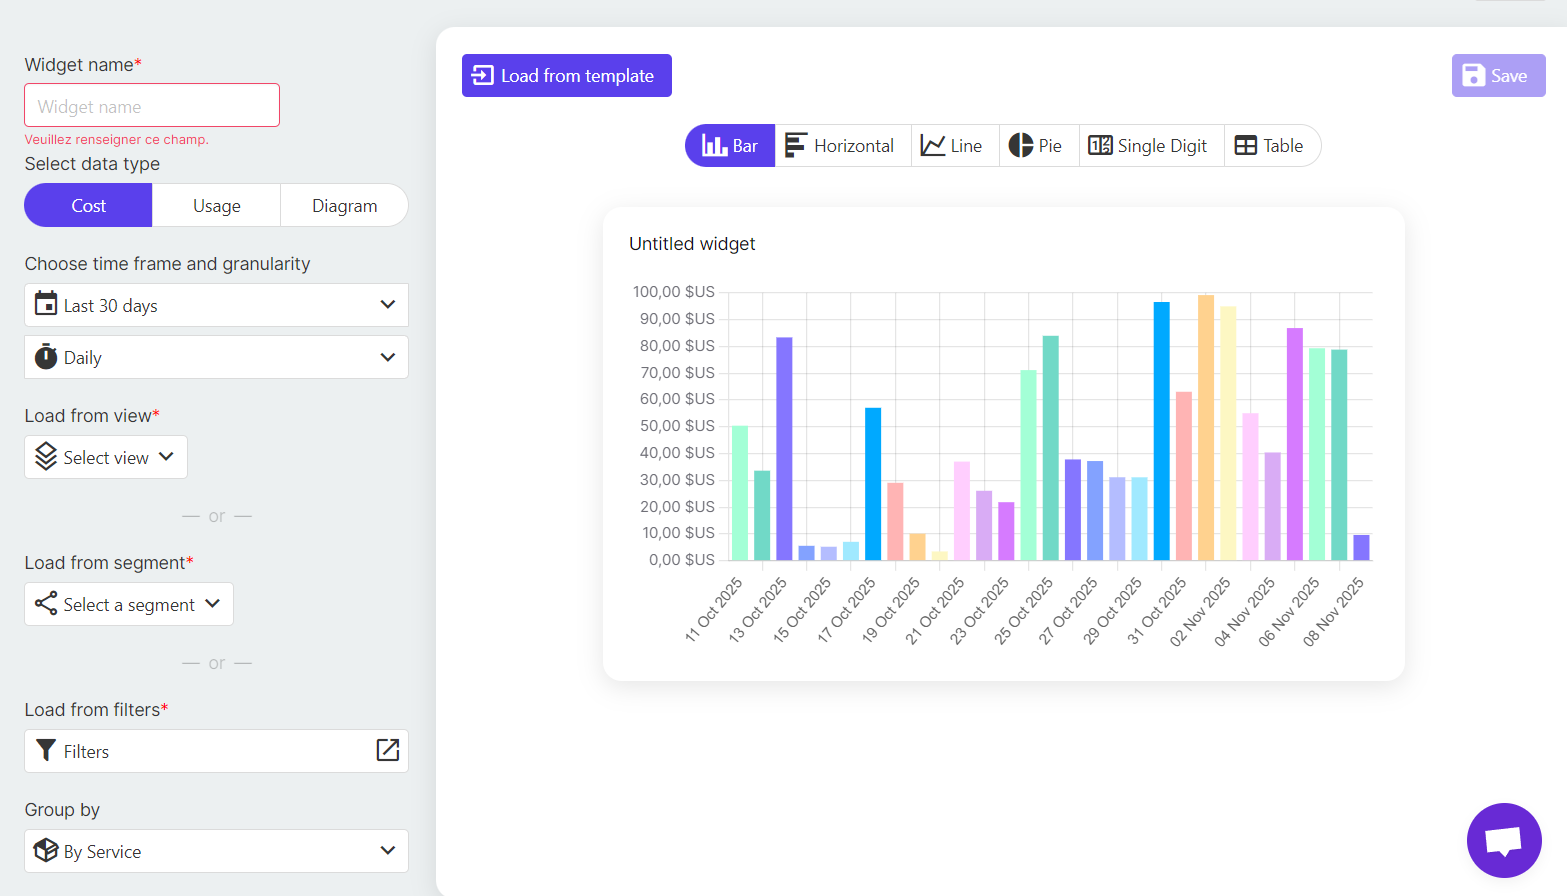Select the Bar chart type icon
Image resolution: width=1567 pixels, height=896 pixels.
714,145
